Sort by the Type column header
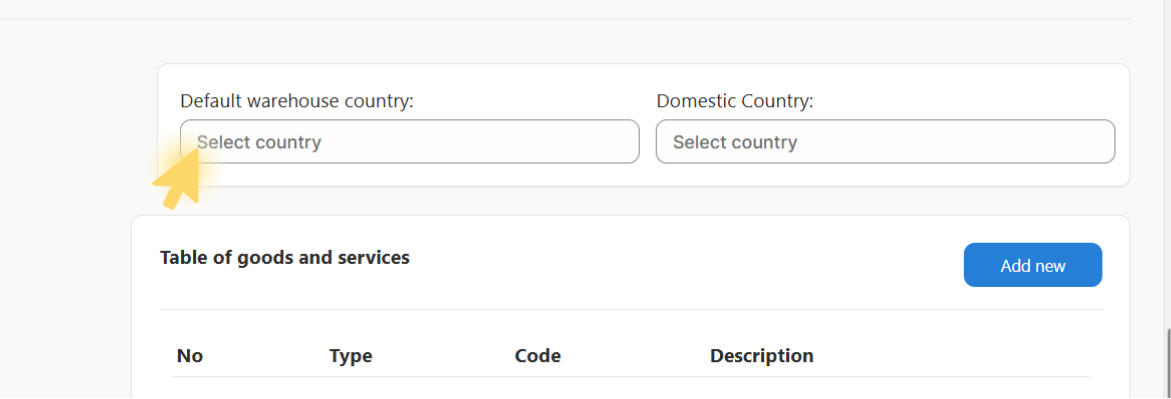Viewport: 1171px width, 399px height. coord(350,356)
